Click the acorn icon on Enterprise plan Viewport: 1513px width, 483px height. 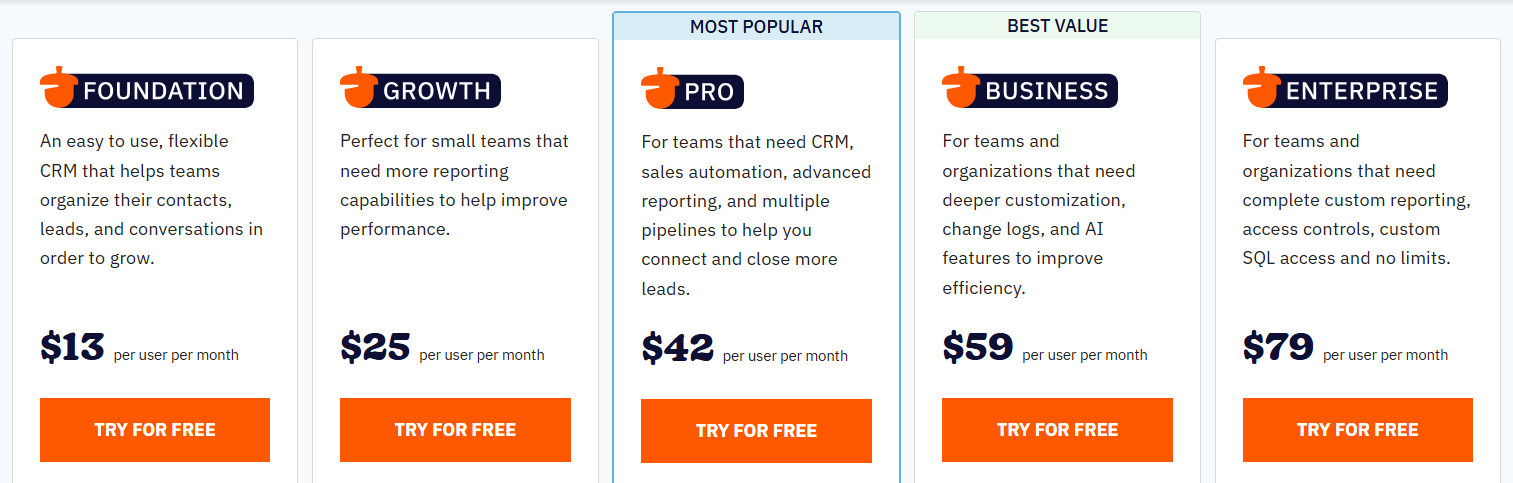pos(1261,88)
